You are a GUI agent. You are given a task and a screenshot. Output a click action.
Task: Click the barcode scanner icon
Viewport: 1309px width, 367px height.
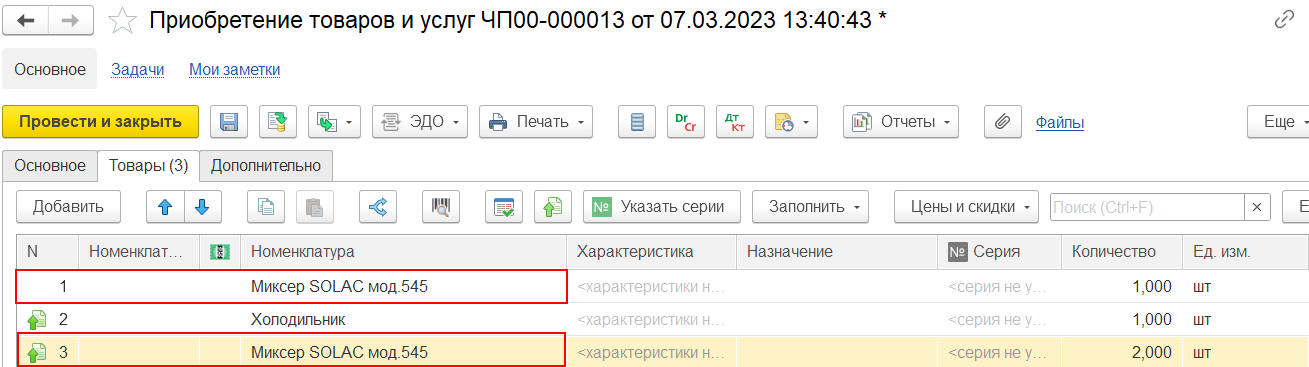click(x=440, y=207)
